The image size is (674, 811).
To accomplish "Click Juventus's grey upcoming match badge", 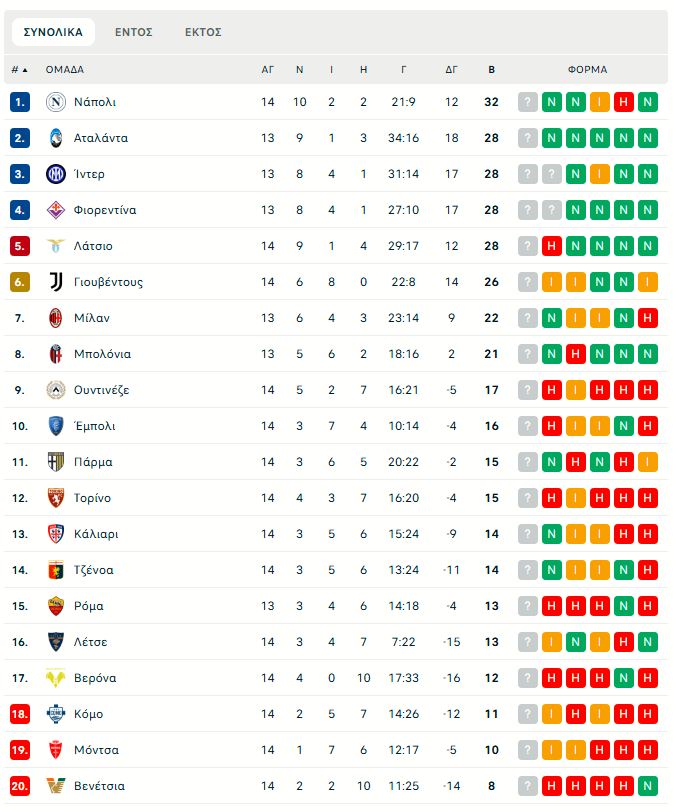I will [x=528, y=282].
